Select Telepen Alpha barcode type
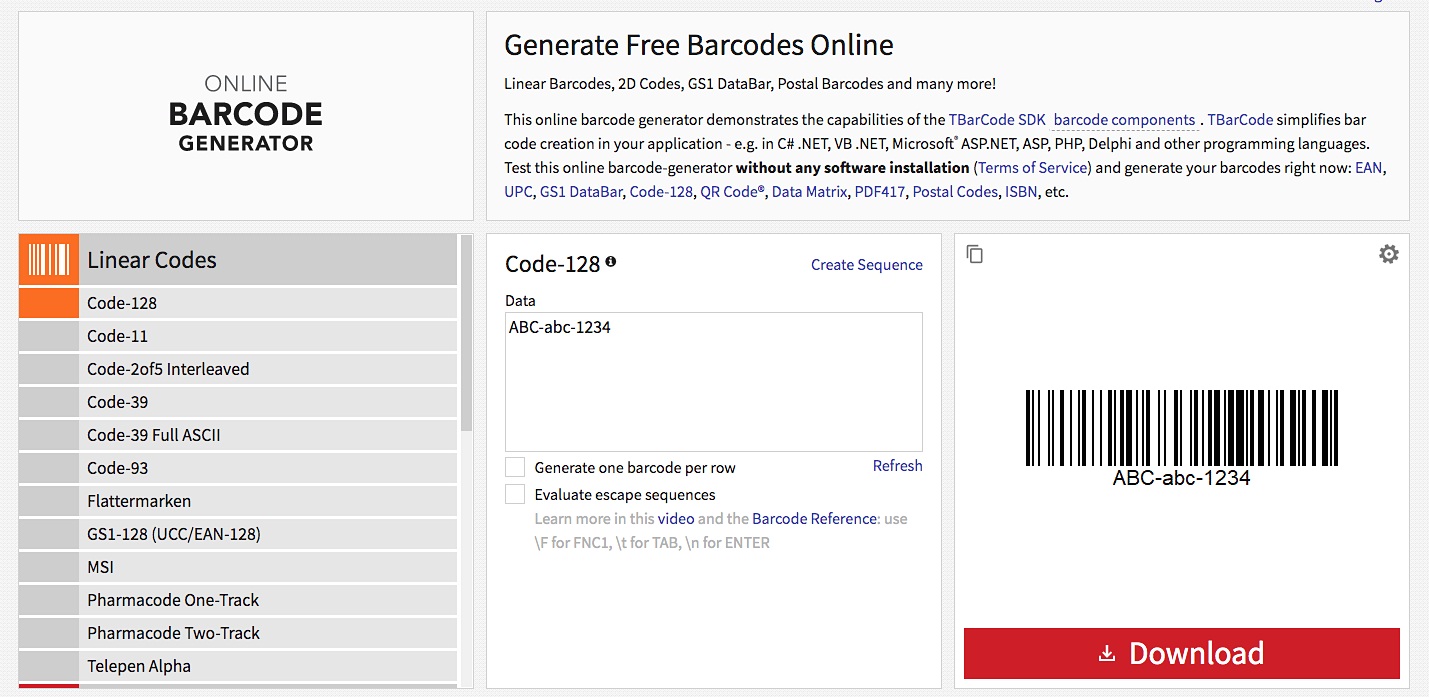 coord(238,666)
